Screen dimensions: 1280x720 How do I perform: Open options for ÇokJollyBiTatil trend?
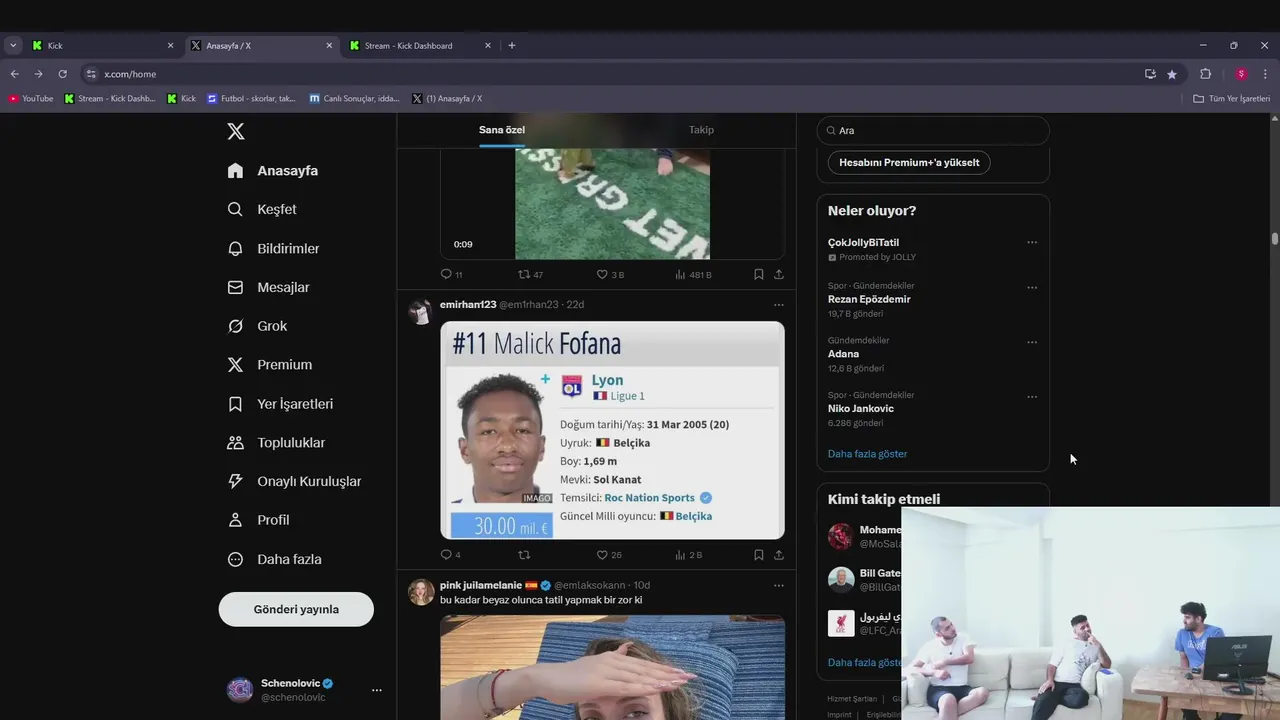pyautogui.click(x=1032, y=243)
